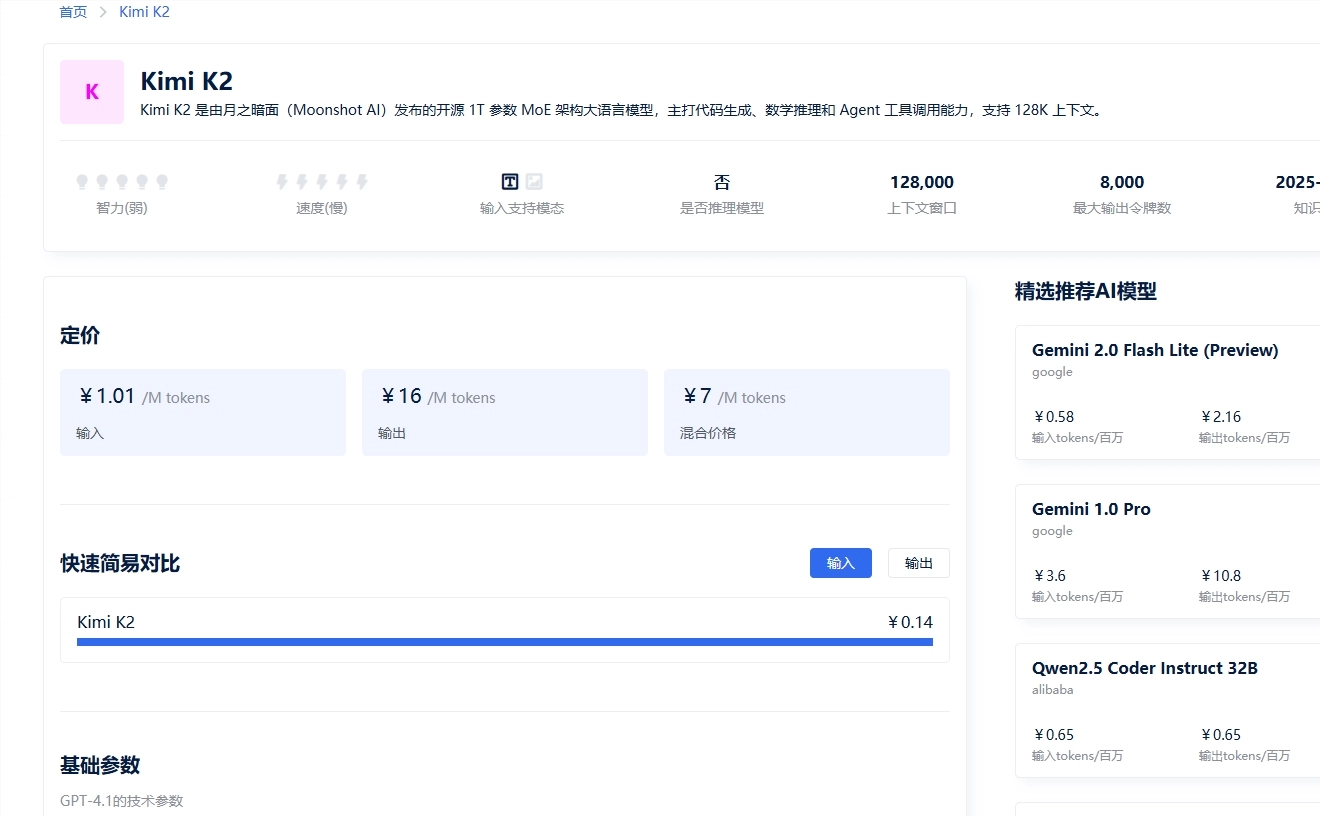Click the ¥1.01 input pricing card
This screenshot has width=1320, height=816.
pos(203,412)
